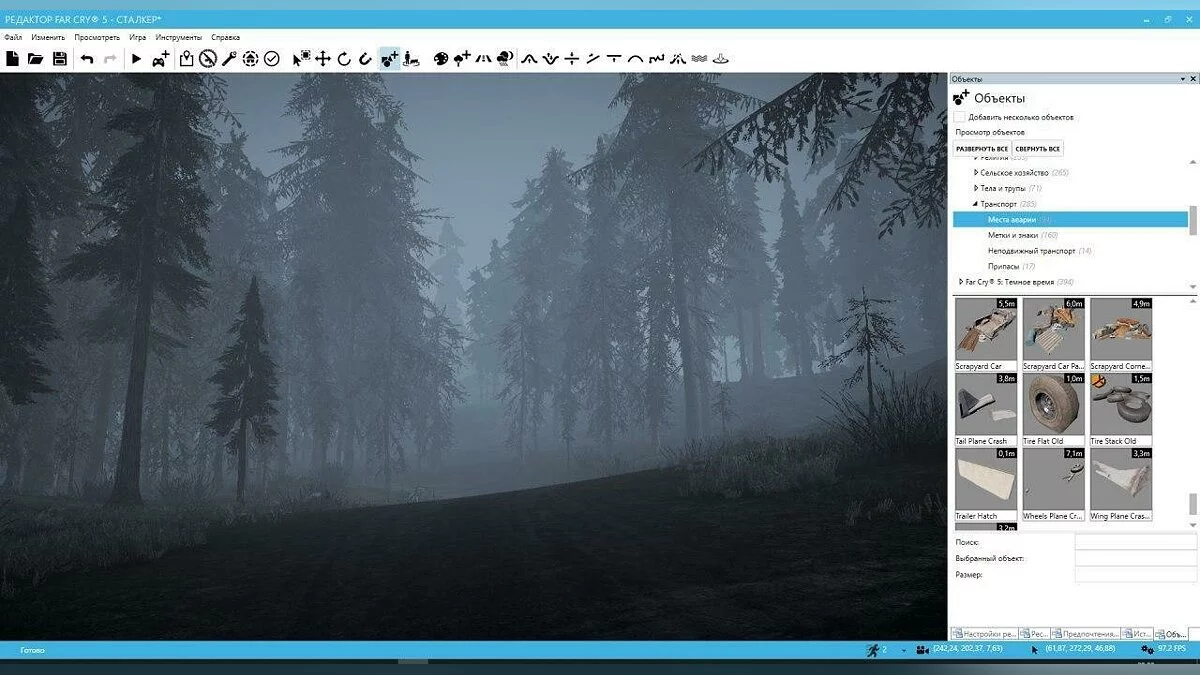
Task: Click the open folder toolbar icon
Action: click(x=36, y=59)
